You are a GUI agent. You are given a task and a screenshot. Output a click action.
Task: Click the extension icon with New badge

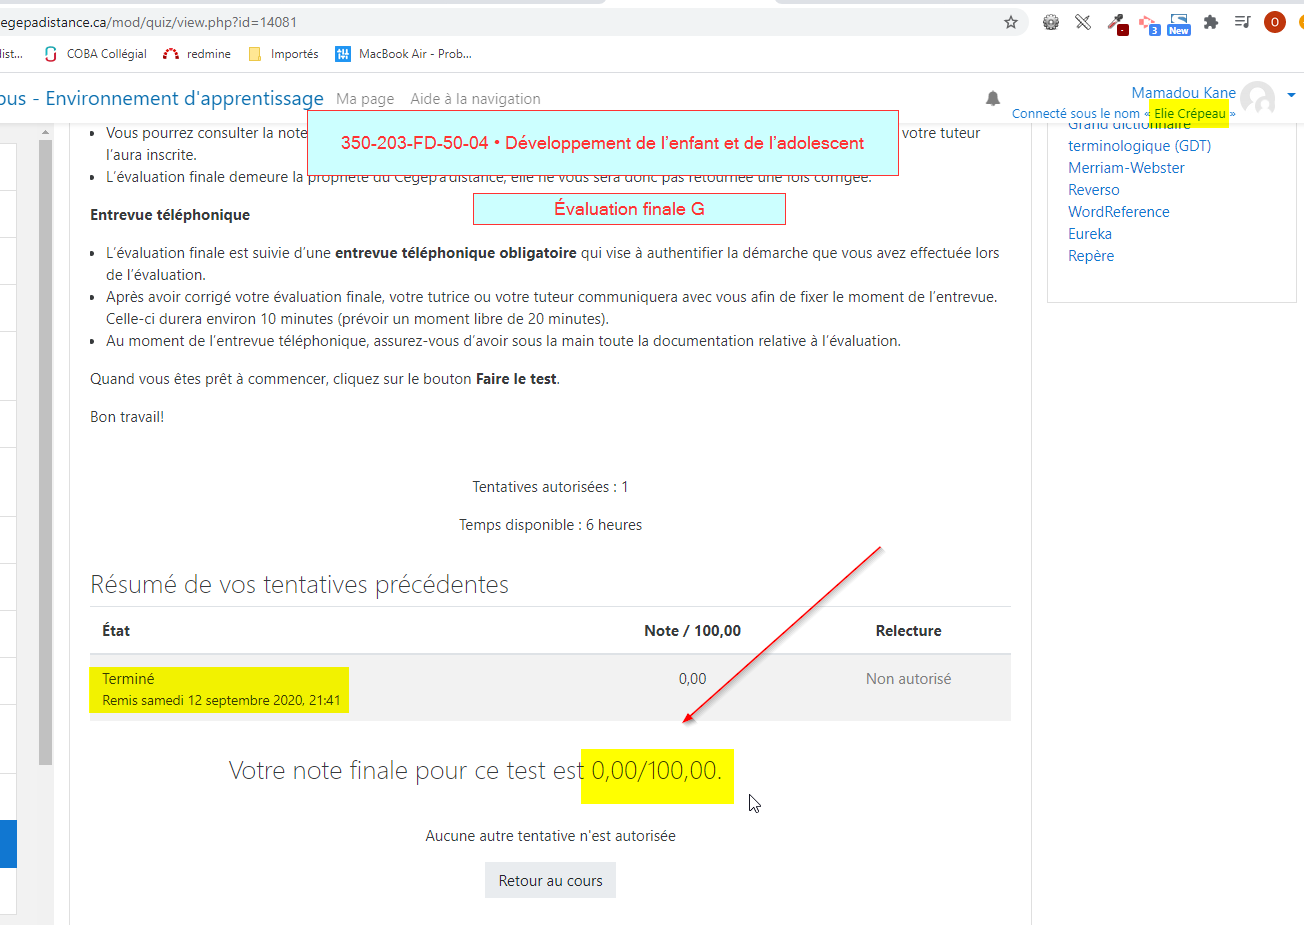[1179, 24]
